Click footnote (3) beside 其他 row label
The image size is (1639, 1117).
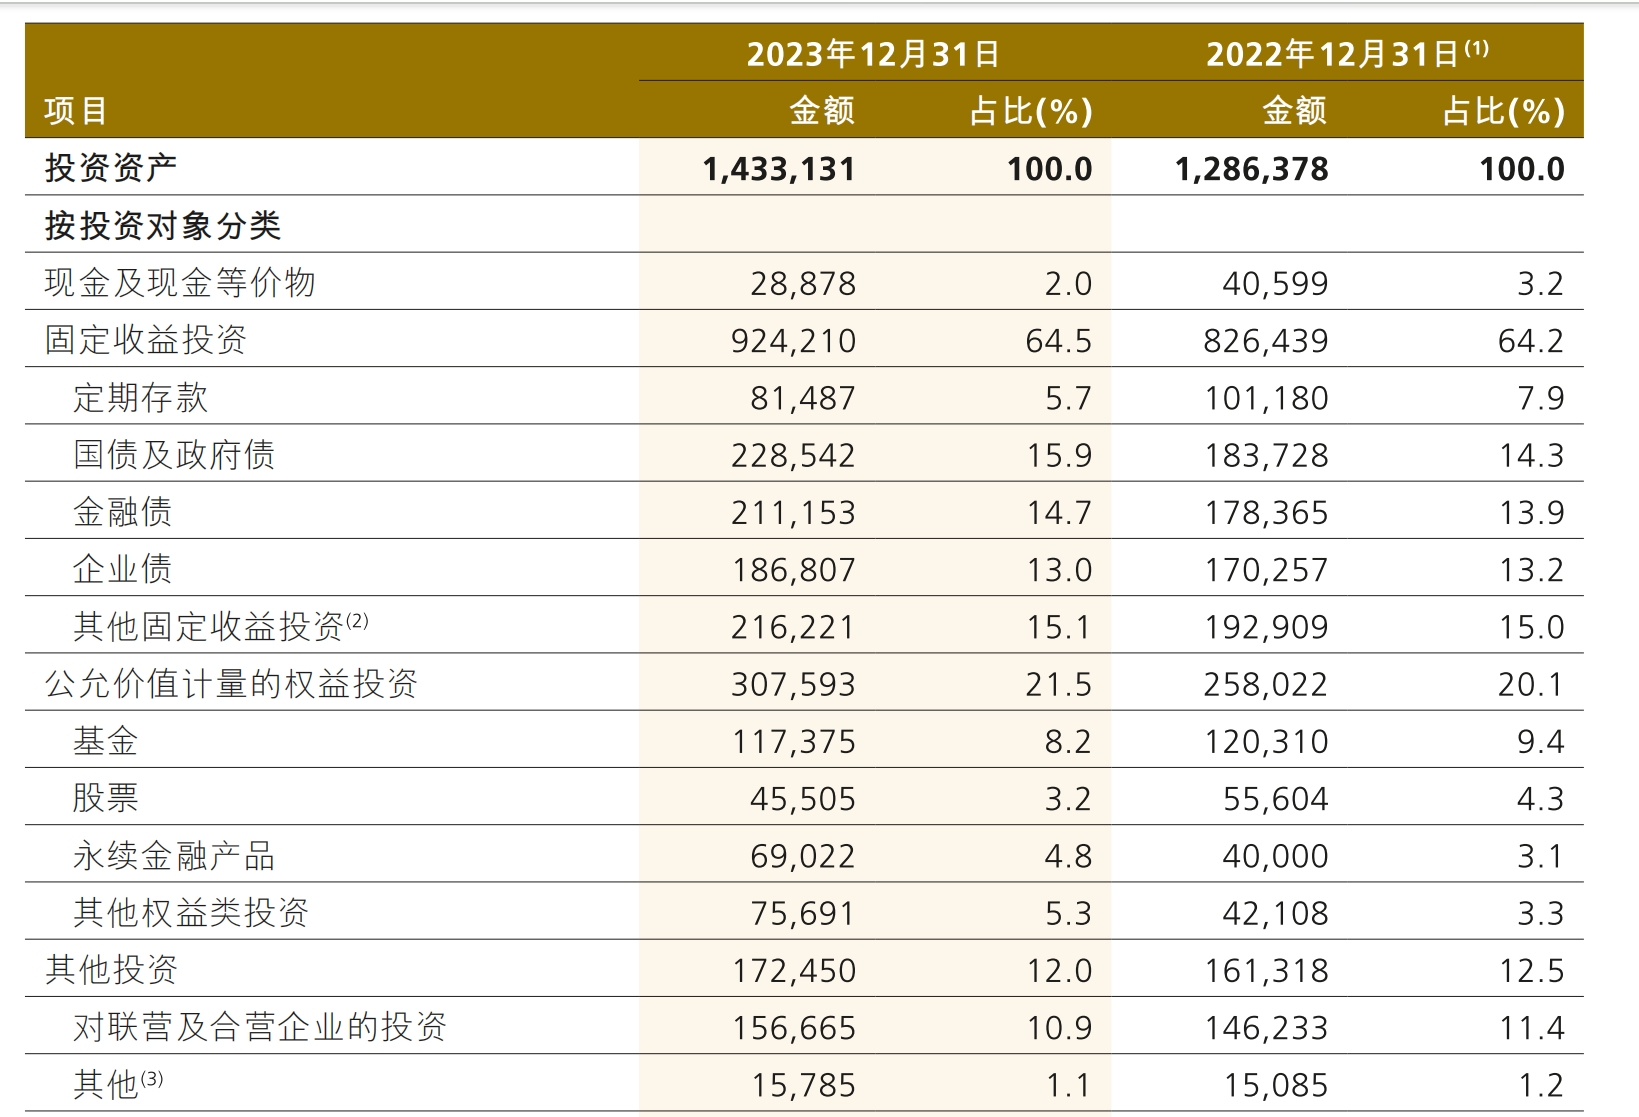tap(151, 1079)
